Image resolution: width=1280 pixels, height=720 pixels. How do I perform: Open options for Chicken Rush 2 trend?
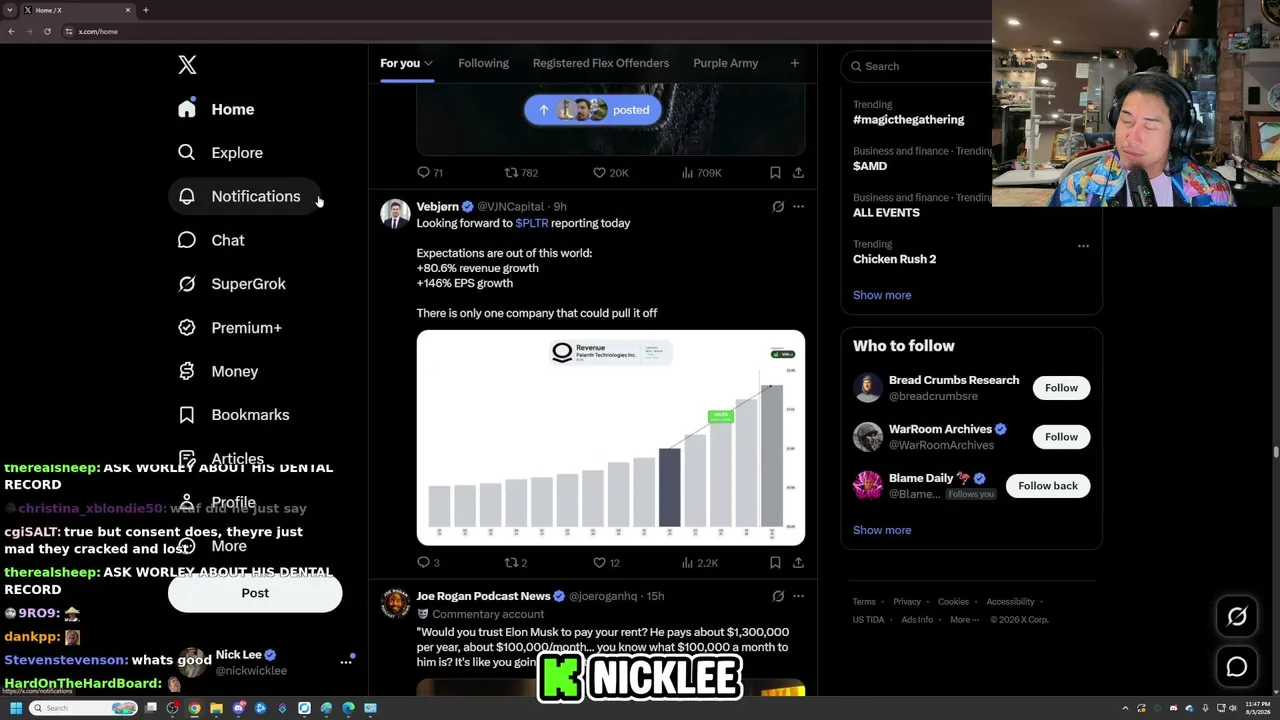coord(1083,246)
